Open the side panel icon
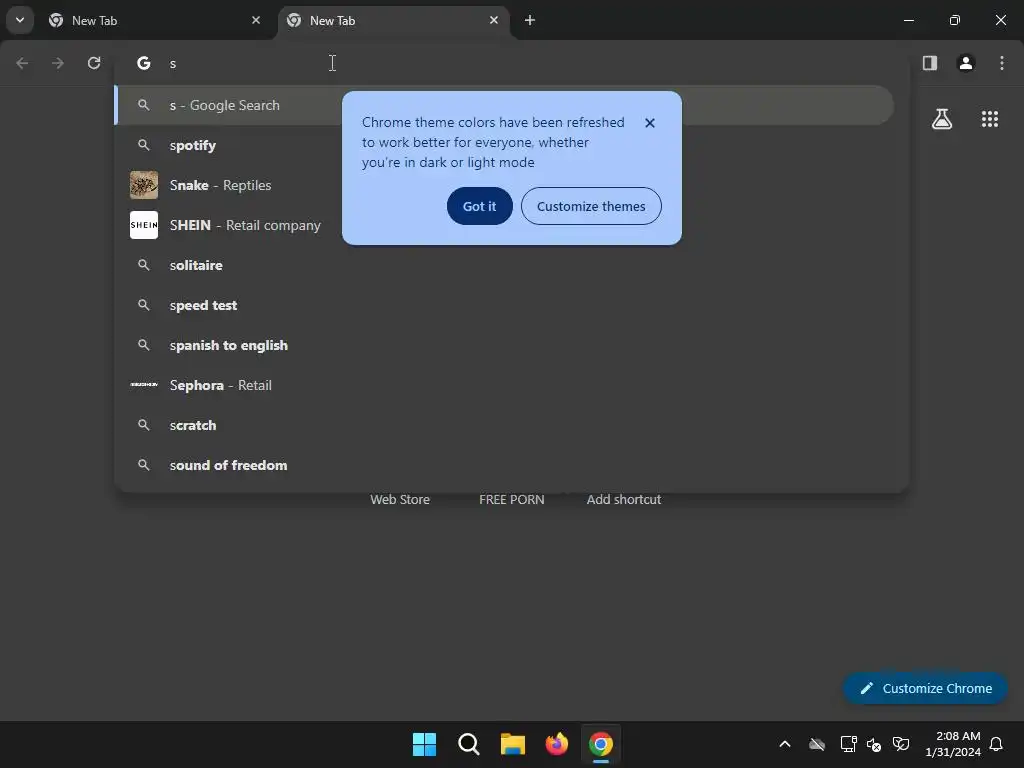Image resolution: width=1024 pixels, height=768 pixels. [x=930, y=63]
